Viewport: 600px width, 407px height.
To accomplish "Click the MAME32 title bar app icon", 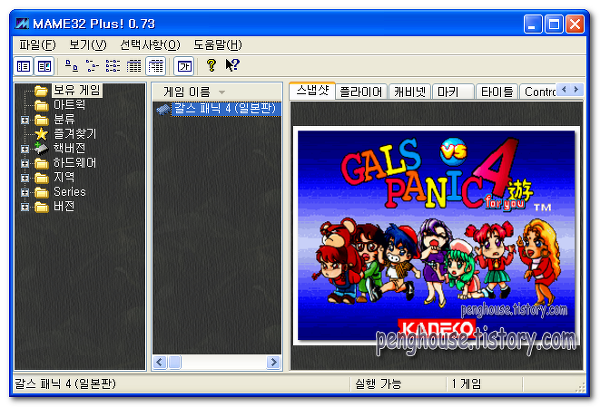I will pos(22,24).
